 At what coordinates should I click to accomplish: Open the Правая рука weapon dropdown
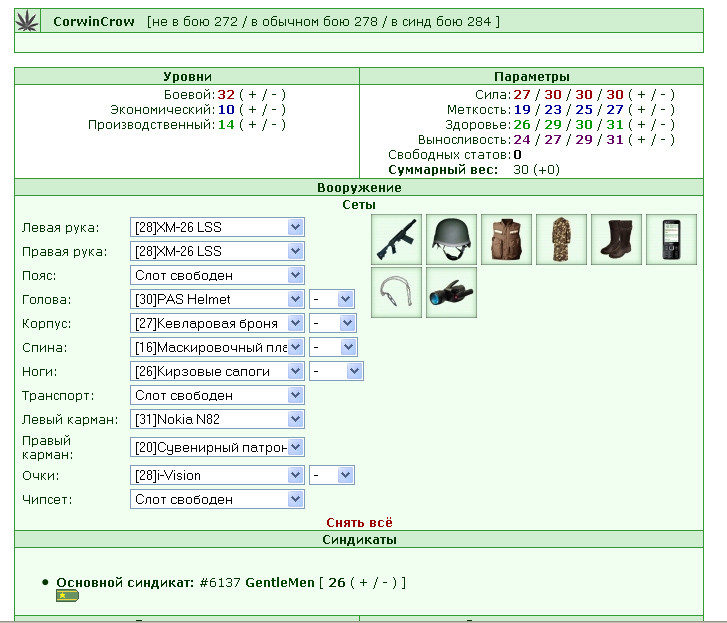pos(217,251)
